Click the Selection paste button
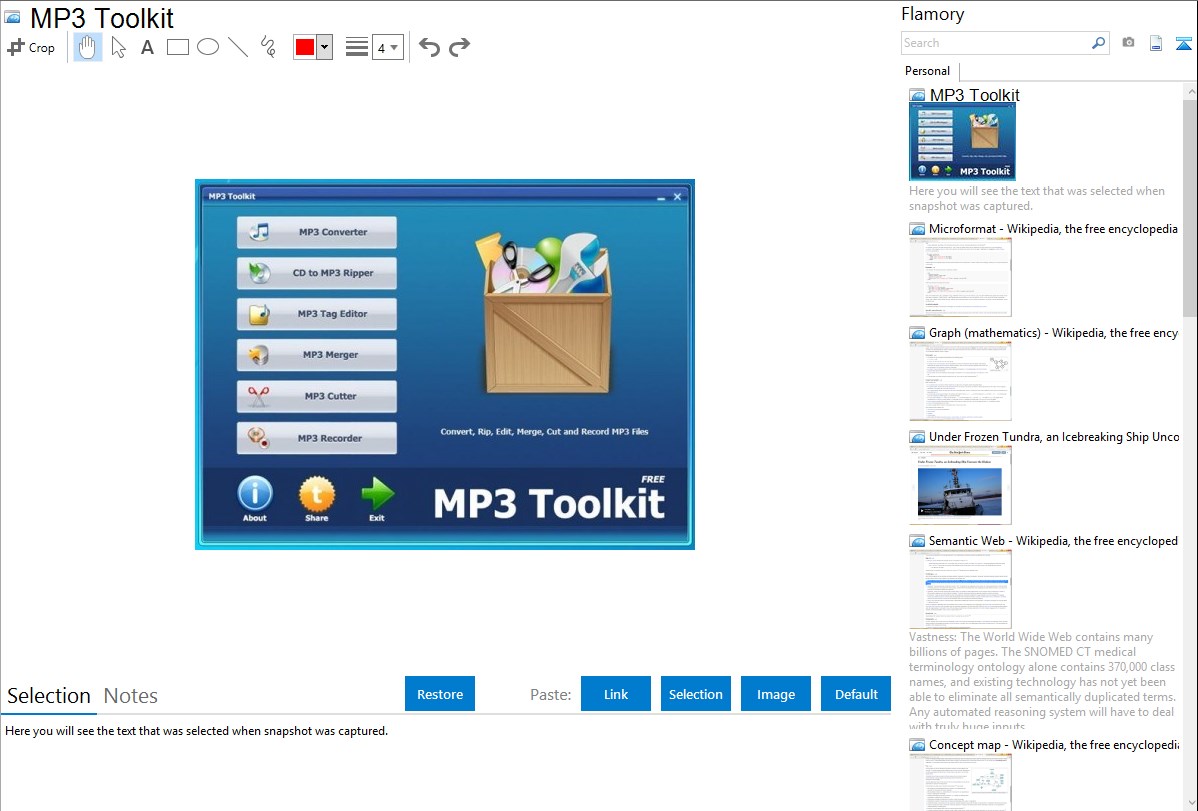Viewport: 1198px width, 811px height. 696,693
